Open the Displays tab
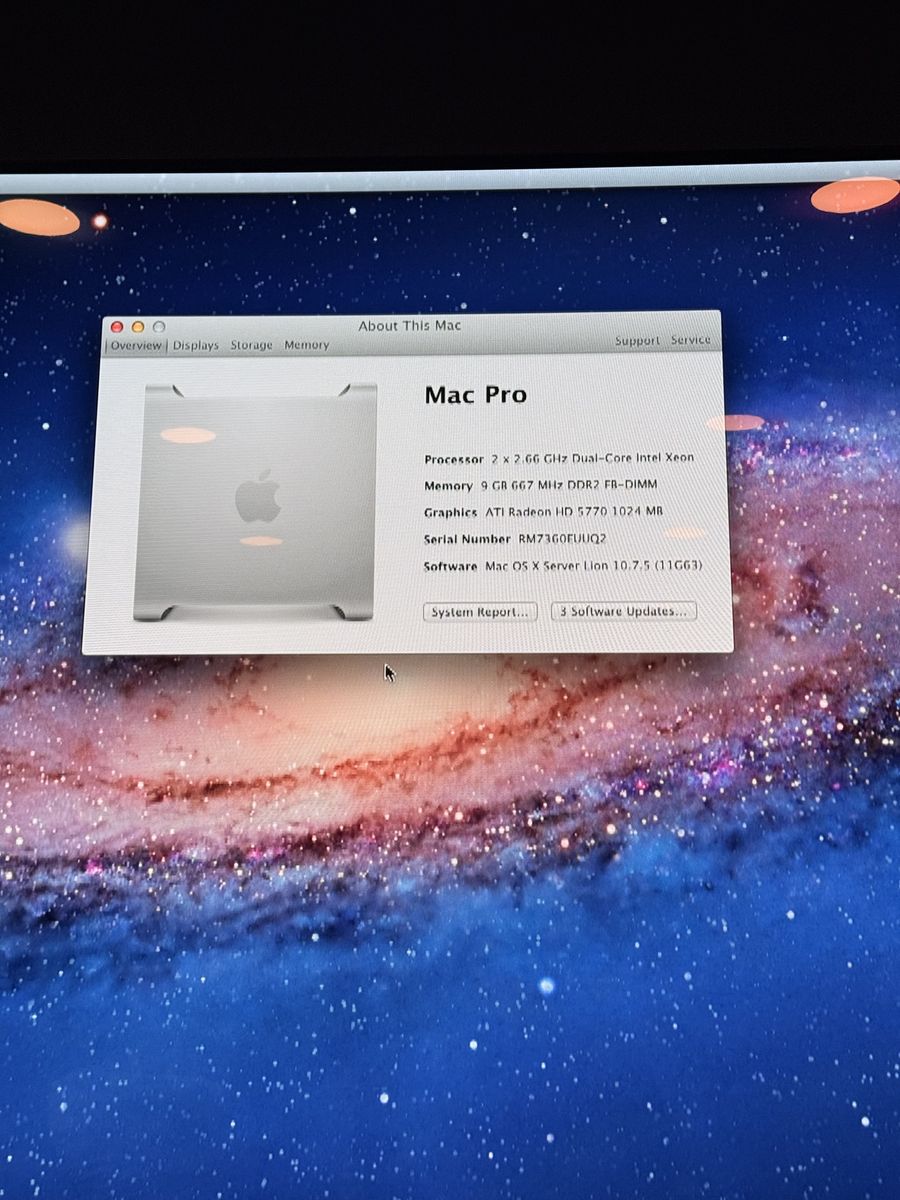This screenshot has width=900, height=1200. click(195, 345)
